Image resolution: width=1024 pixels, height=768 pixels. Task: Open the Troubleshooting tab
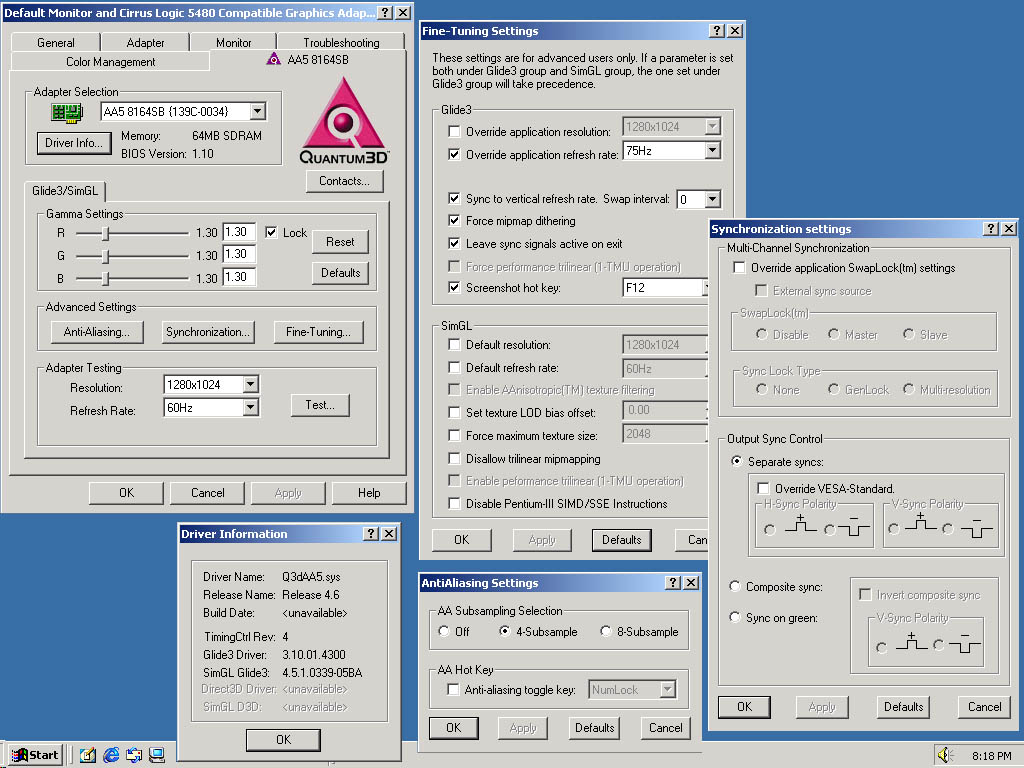coord(341,43)
